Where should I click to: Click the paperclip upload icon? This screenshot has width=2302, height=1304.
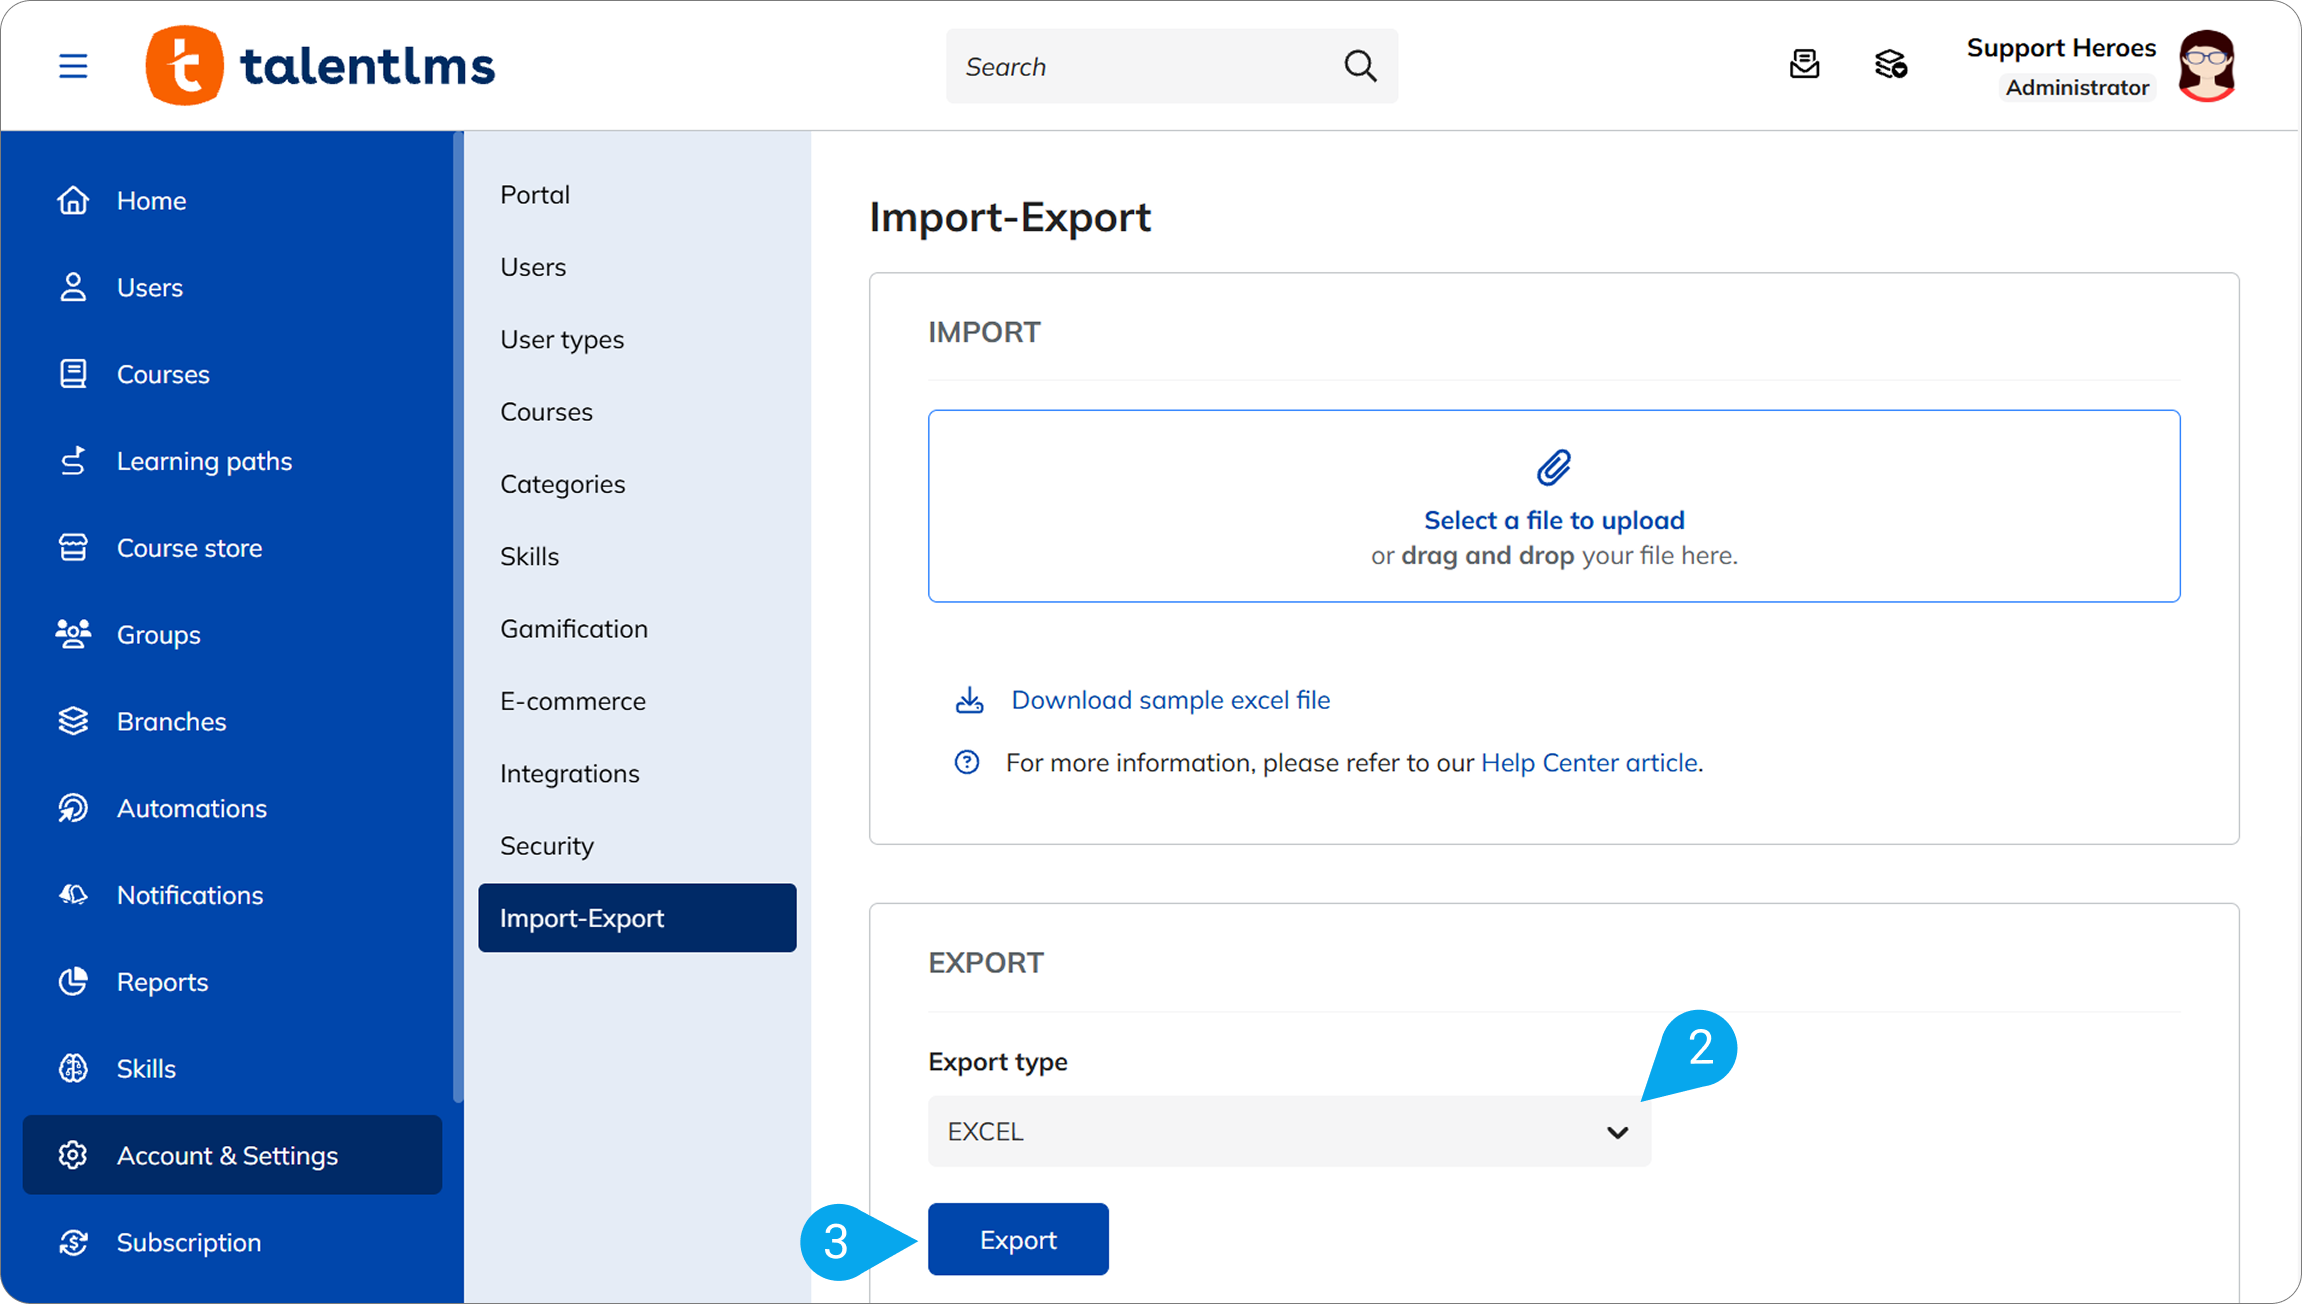(x=1554, y=467)
